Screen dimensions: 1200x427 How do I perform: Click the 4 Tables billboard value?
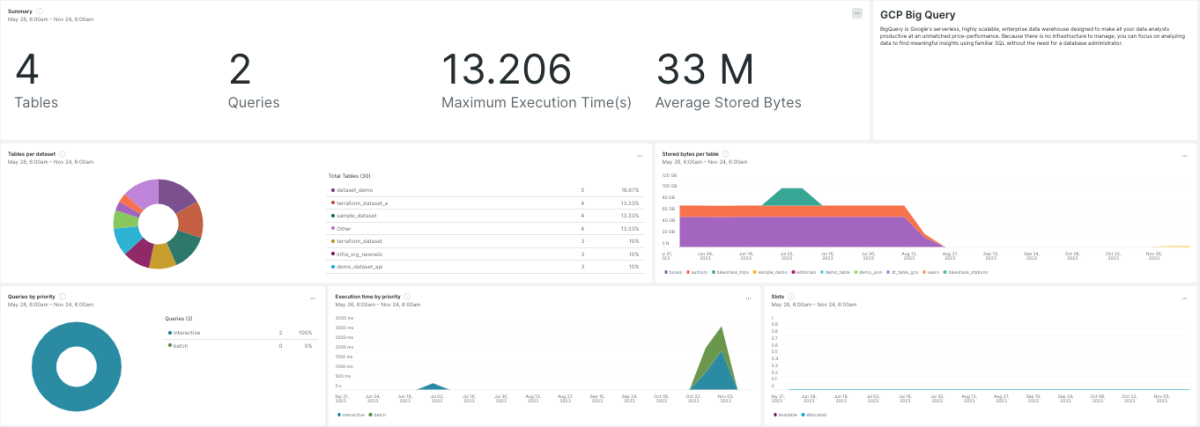(x=27, y=69)
